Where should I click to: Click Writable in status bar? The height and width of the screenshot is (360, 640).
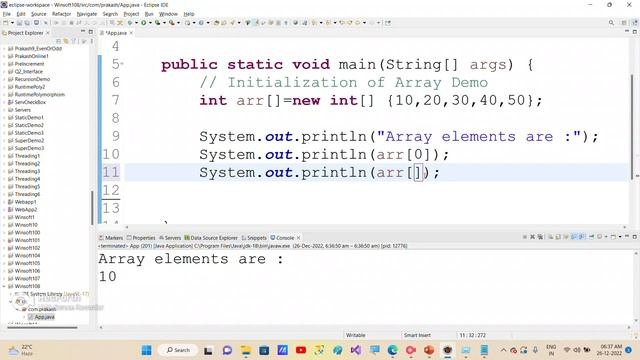356,335
